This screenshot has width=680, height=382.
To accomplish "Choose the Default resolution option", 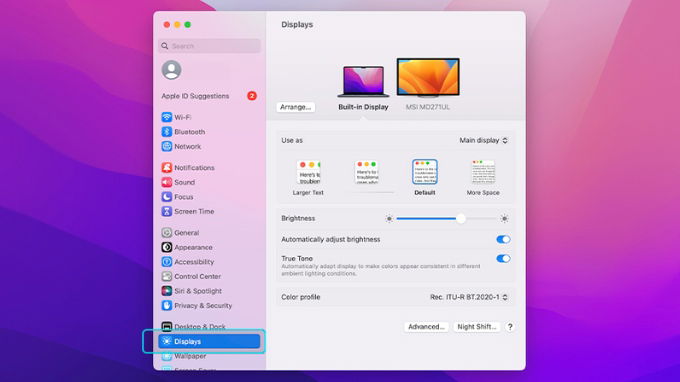I will click(x=425, y=177).
